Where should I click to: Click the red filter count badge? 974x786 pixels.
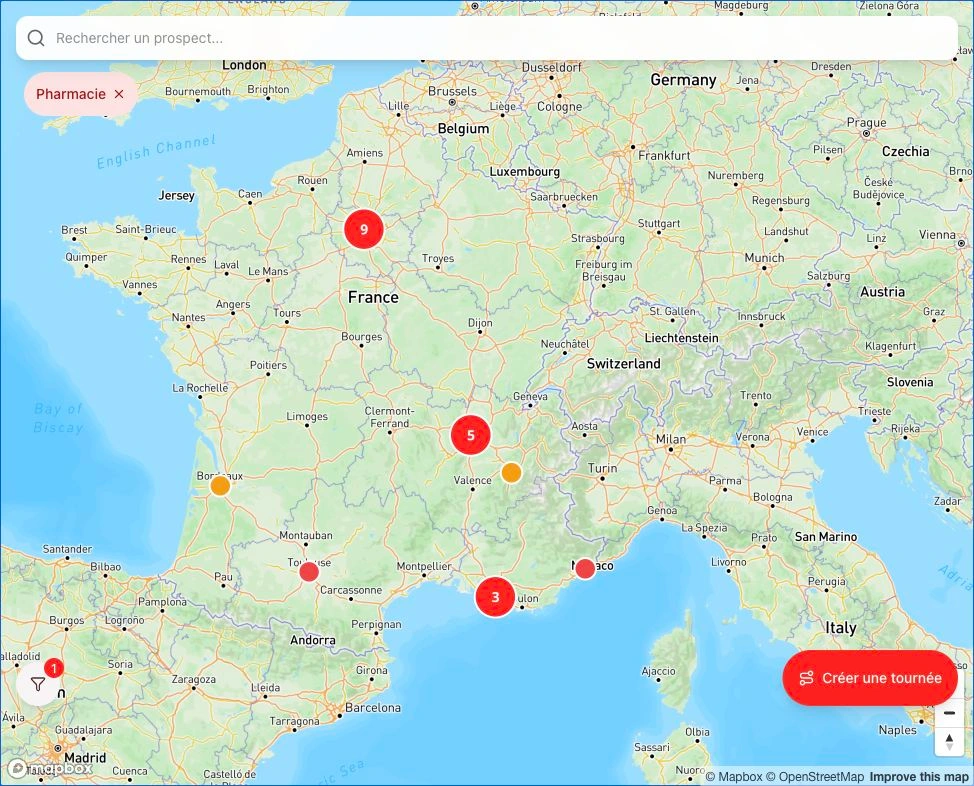54,669
